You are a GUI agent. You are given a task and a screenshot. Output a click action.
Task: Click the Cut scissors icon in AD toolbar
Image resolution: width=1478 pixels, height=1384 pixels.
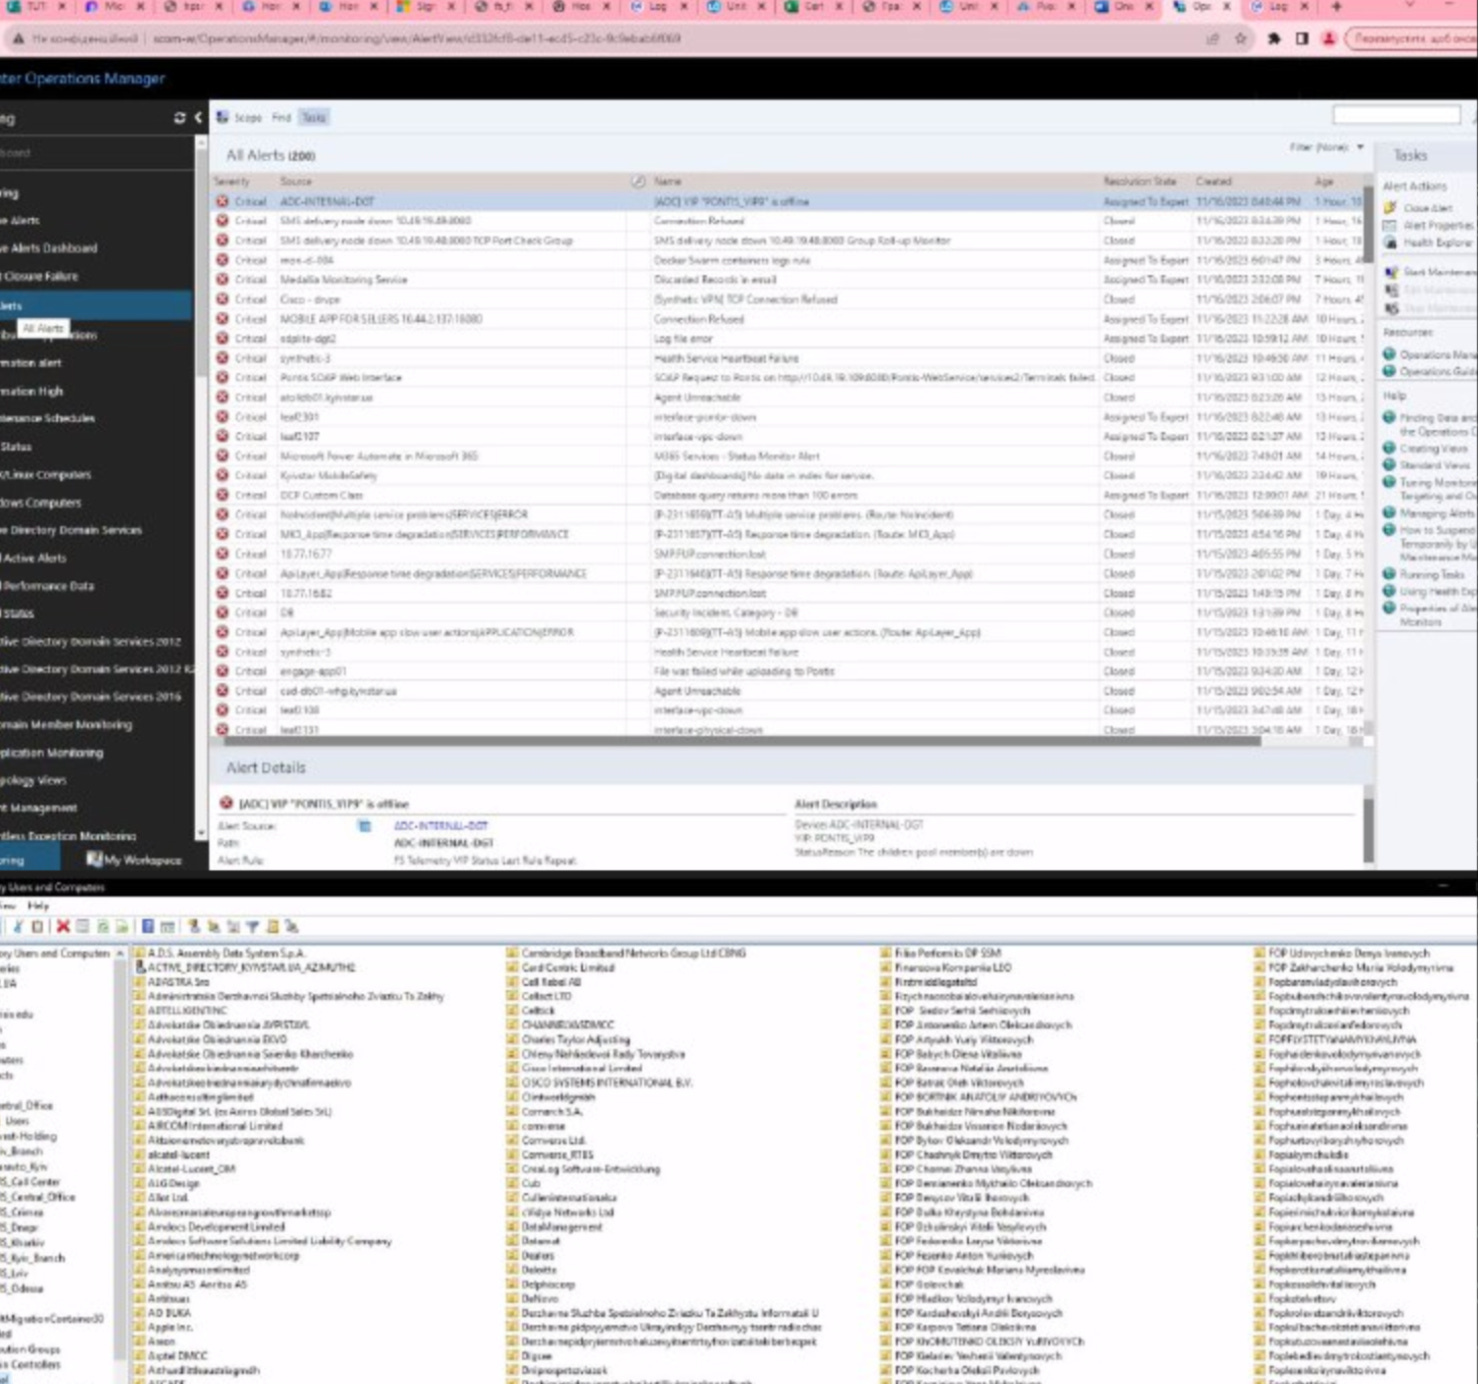click(x=17, y=927)
